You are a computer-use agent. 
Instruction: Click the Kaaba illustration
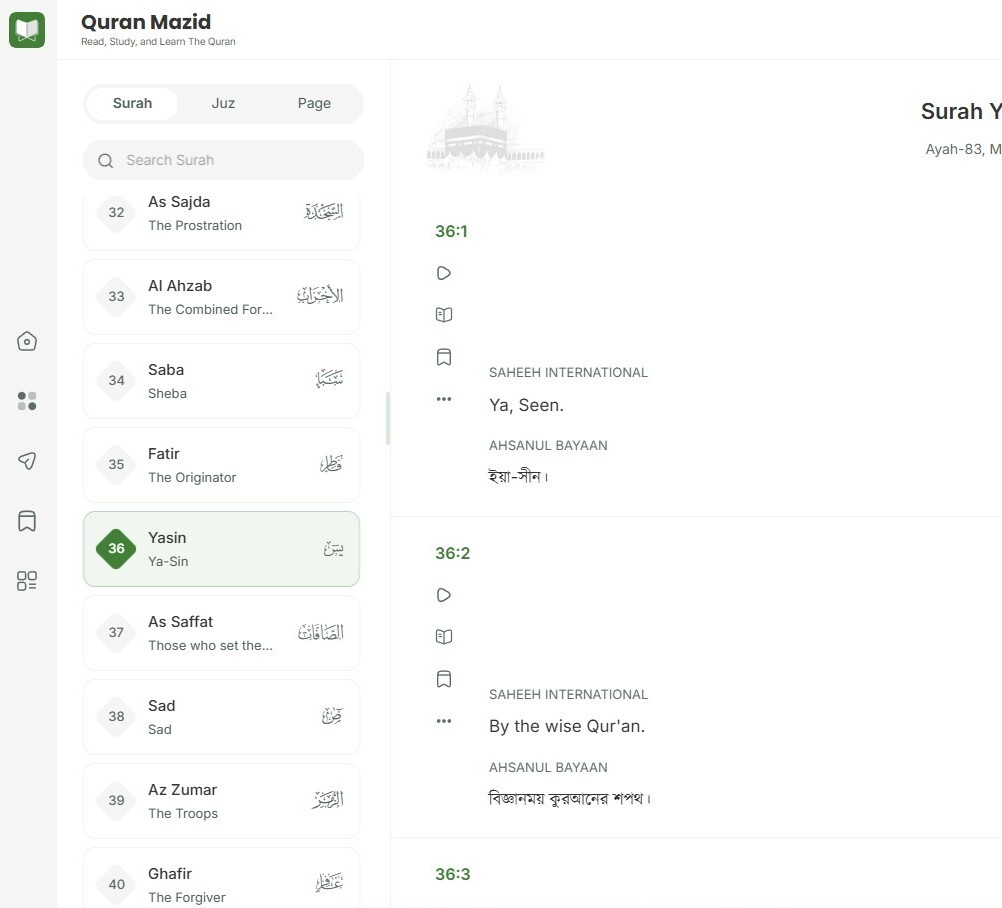486,128
